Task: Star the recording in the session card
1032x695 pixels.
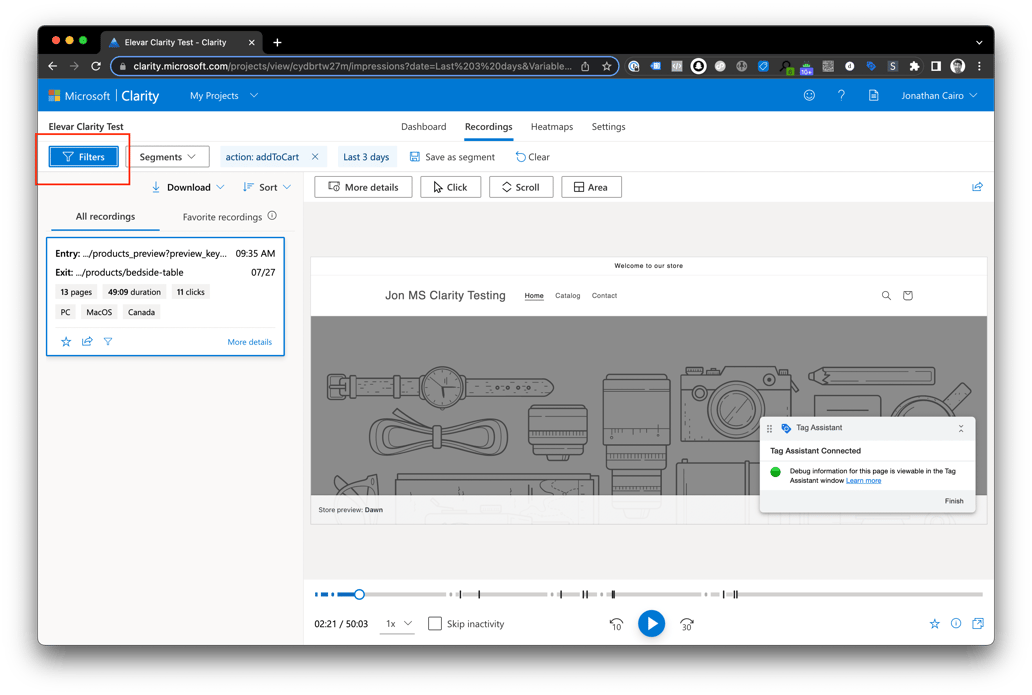Action: click(66, 342)
